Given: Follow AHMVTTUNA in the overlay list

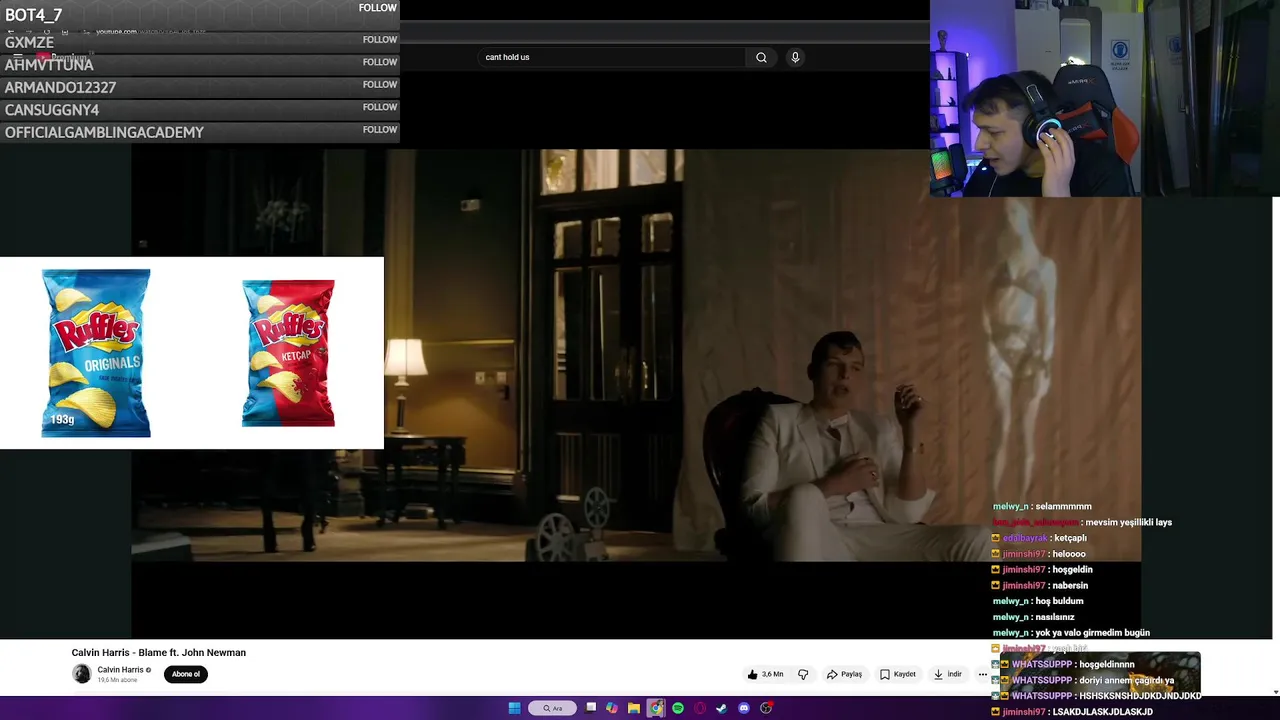Looking at the screenshot, I should coord(380,62).
